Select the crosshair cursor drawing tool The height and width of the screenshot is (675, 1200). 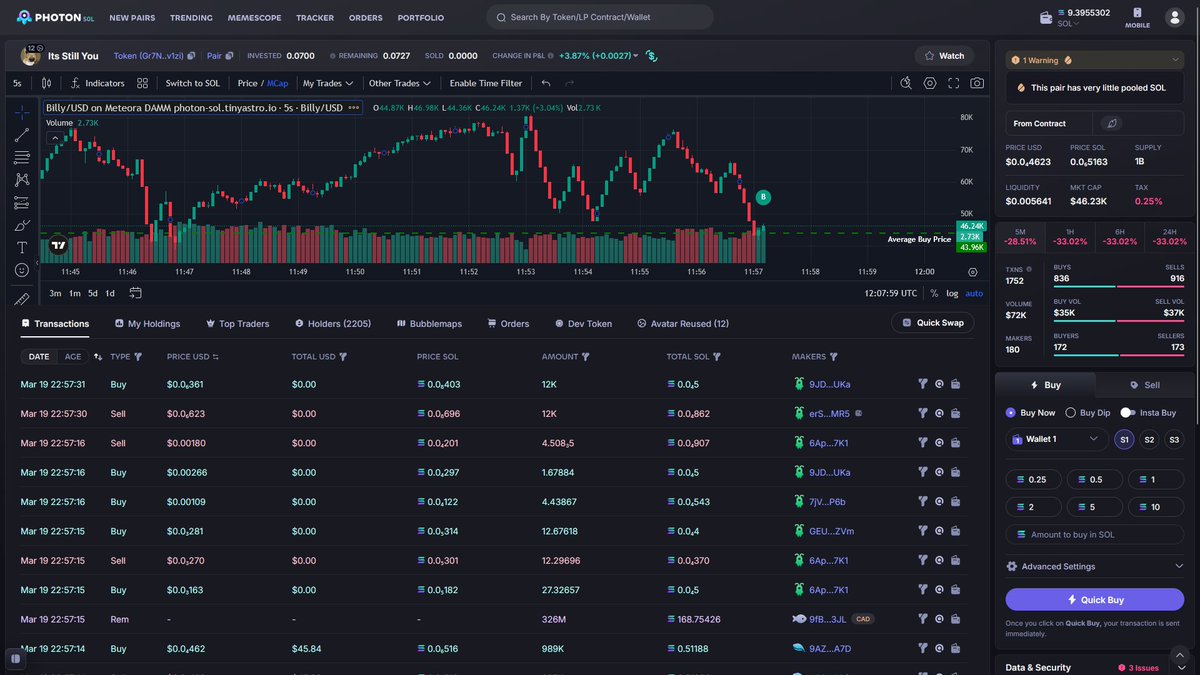tap(22, 111)
